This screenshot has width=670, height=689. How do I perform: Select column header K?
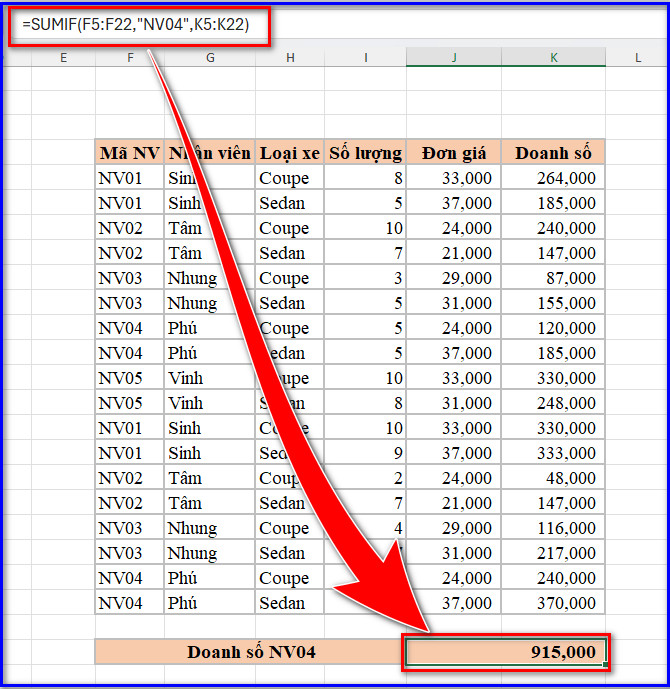pos(554,58)
